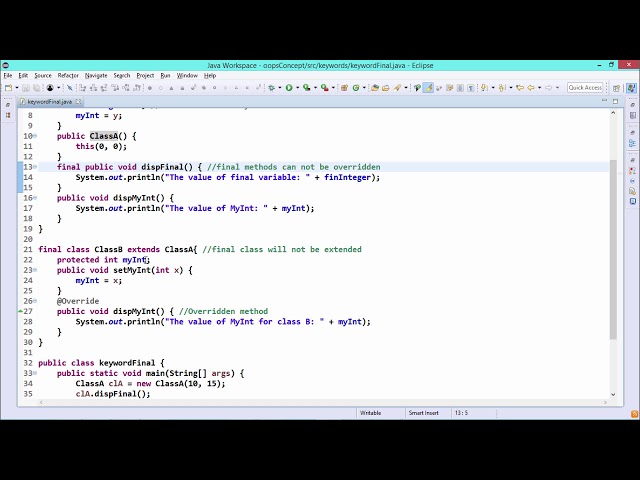
Task: Open the Help menu
Action: point(210,76)
